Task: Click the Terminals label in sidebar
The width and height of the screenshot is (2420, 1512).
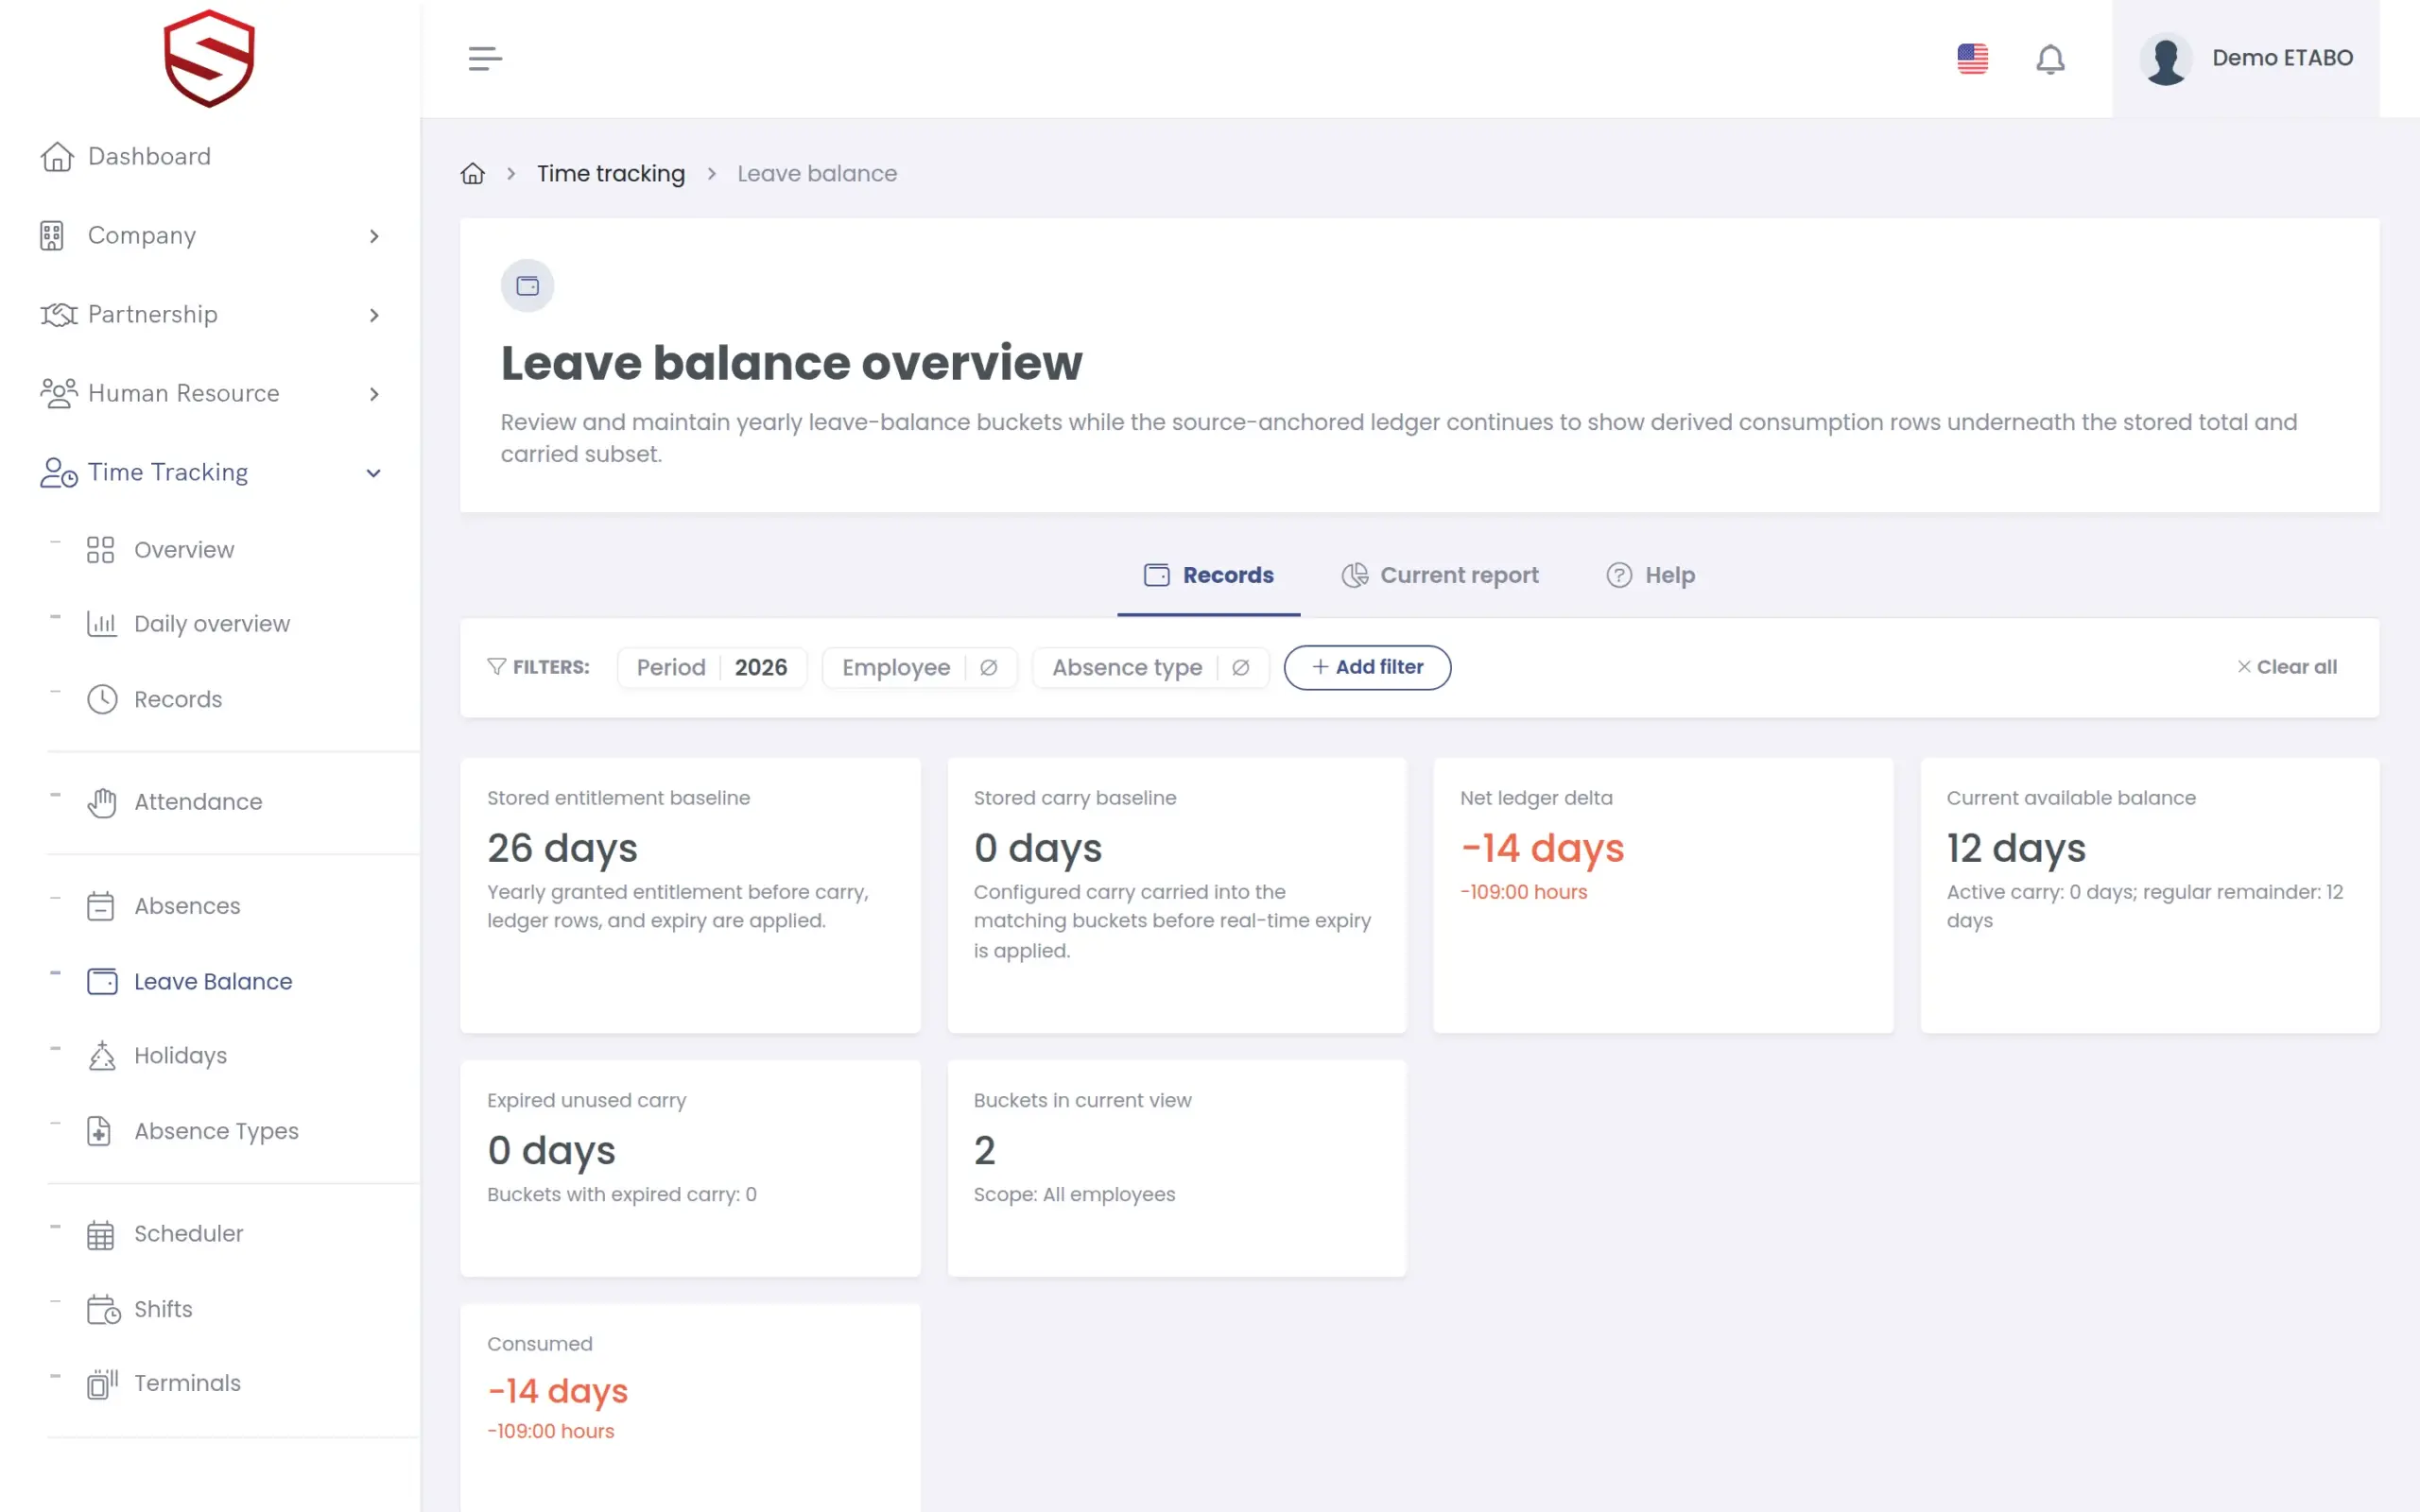Action: click(x=187, y=1383)
